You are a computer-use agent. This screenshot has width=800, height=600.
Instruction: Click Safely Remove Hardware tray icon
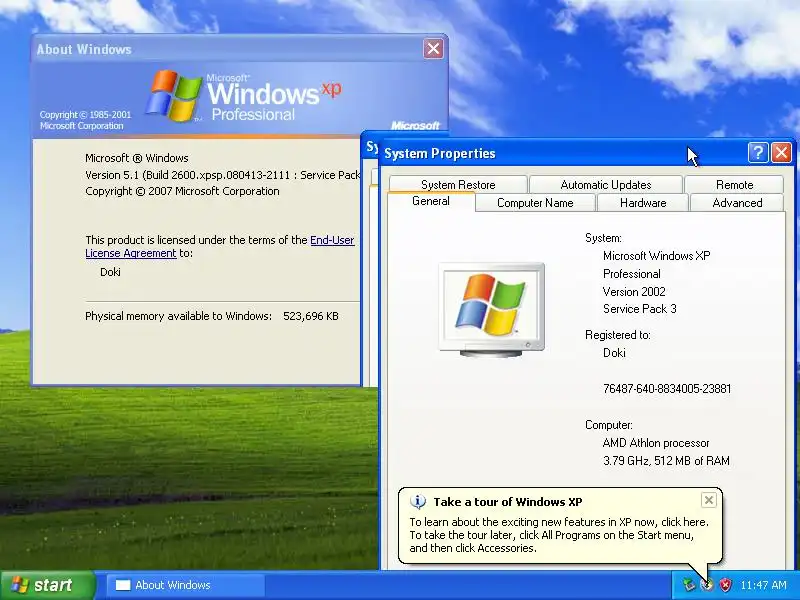tap(689, 585)
